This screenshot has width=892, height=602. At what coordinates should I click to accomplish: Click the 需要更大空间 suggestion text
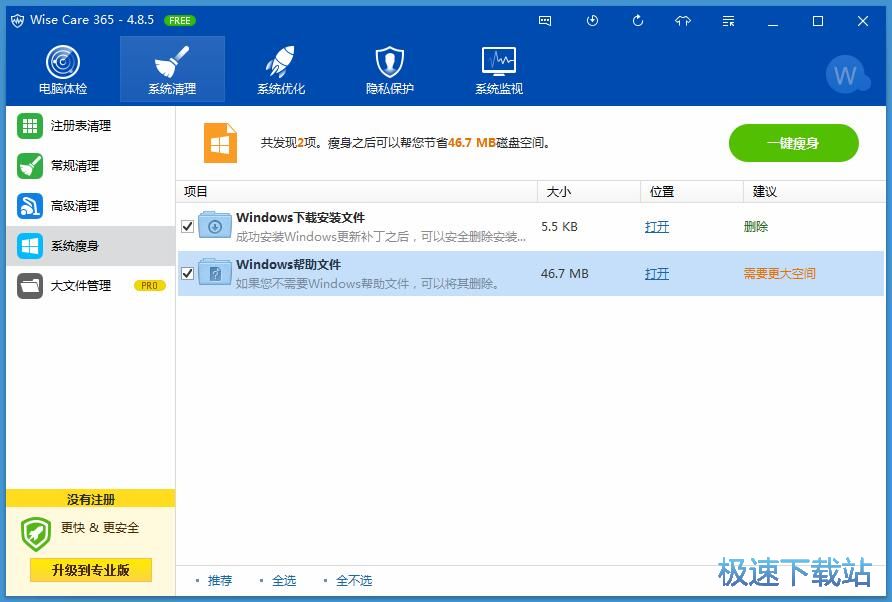[x=779, y=274]
